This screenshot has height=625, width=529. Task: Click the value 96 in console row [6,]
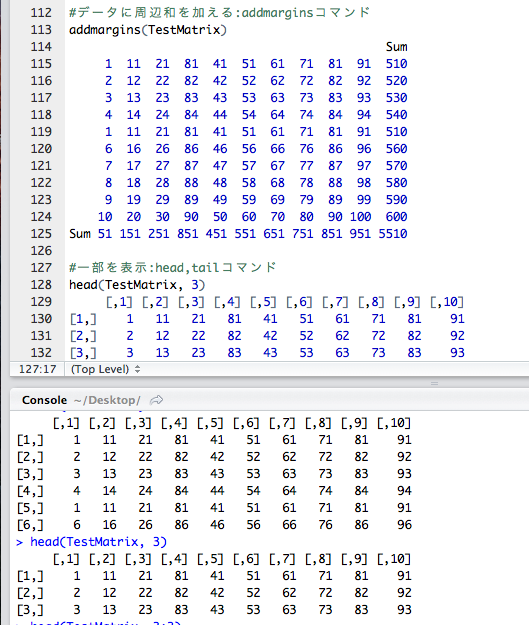(x=404, y=525)
